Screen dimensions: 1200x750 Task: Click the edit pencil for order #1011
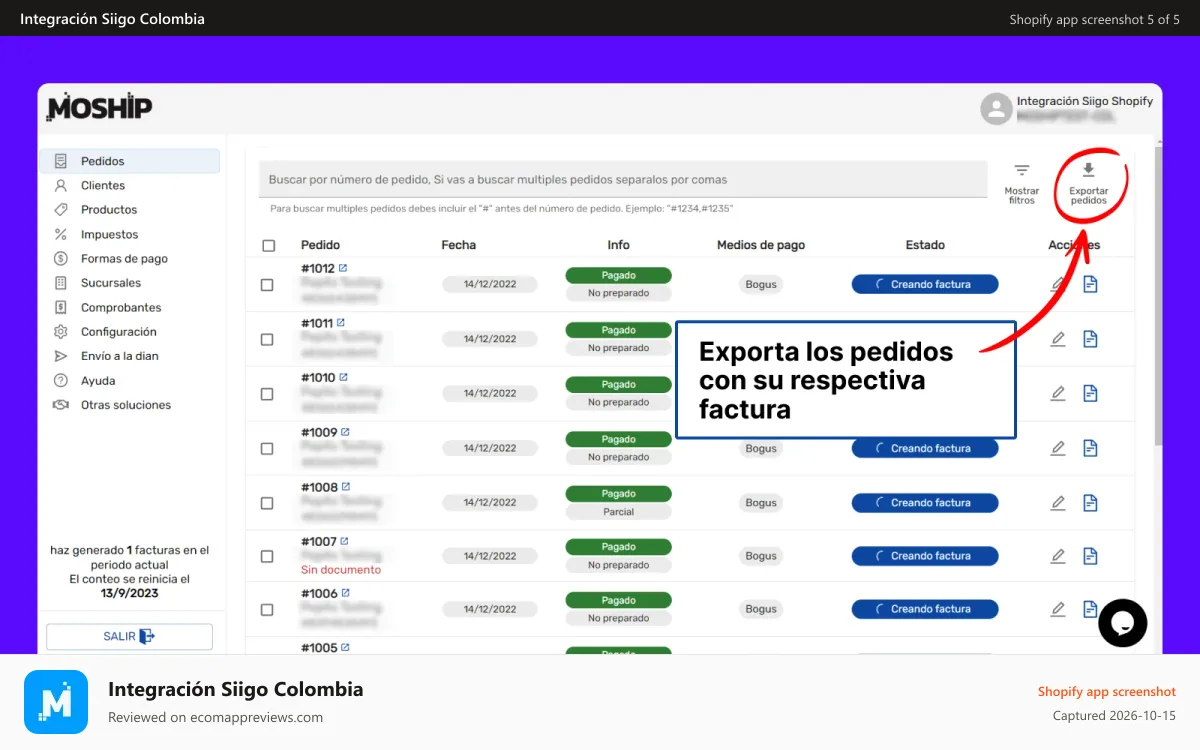pyautogui.click(x=1058, y=339)
